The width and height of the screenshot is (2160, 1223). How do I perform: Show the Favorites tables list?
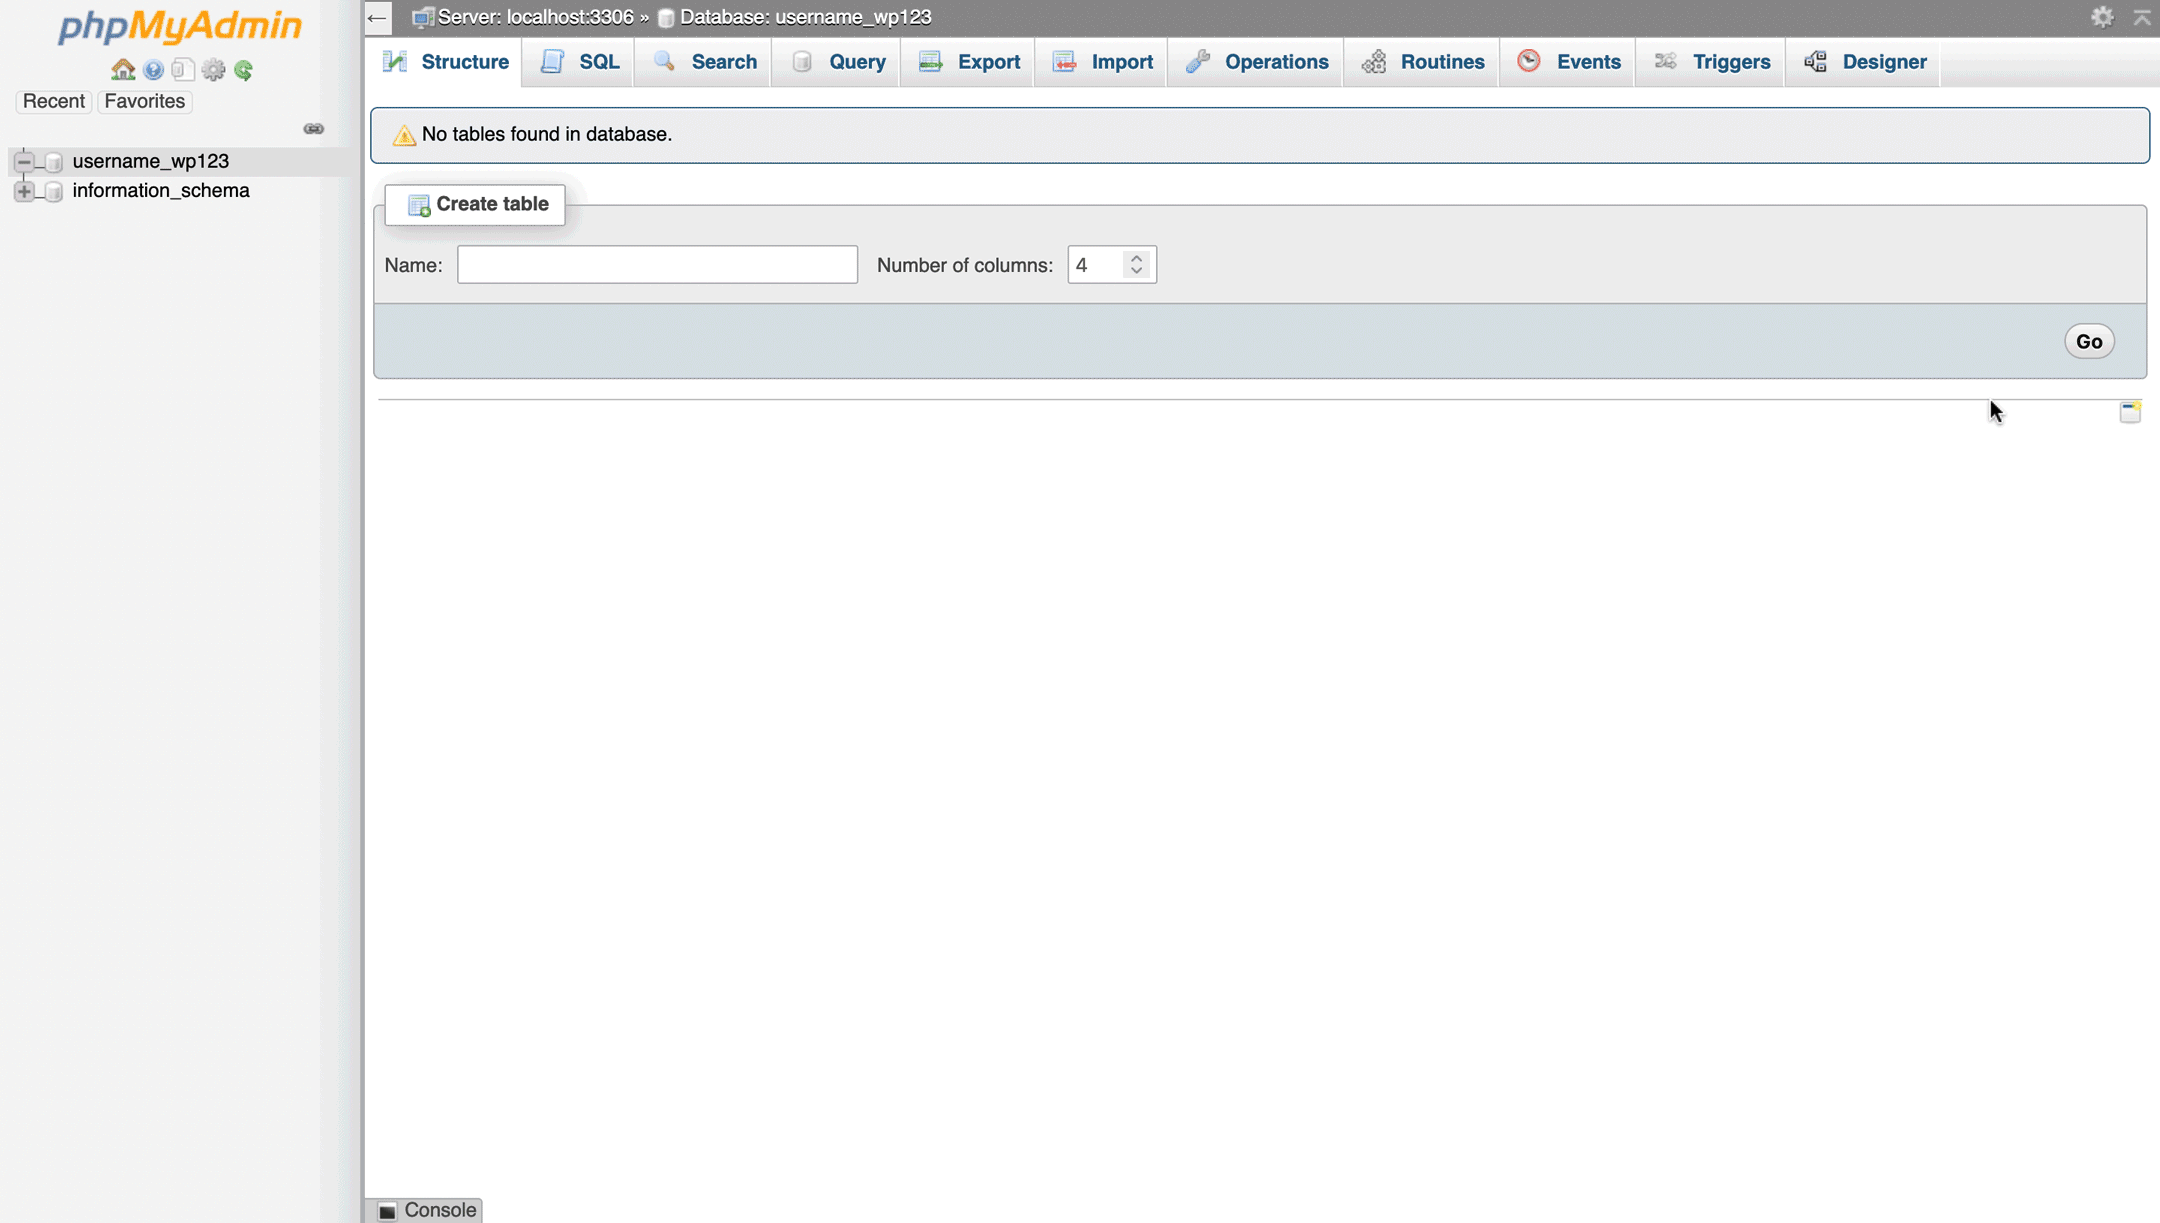coord(145,101)
